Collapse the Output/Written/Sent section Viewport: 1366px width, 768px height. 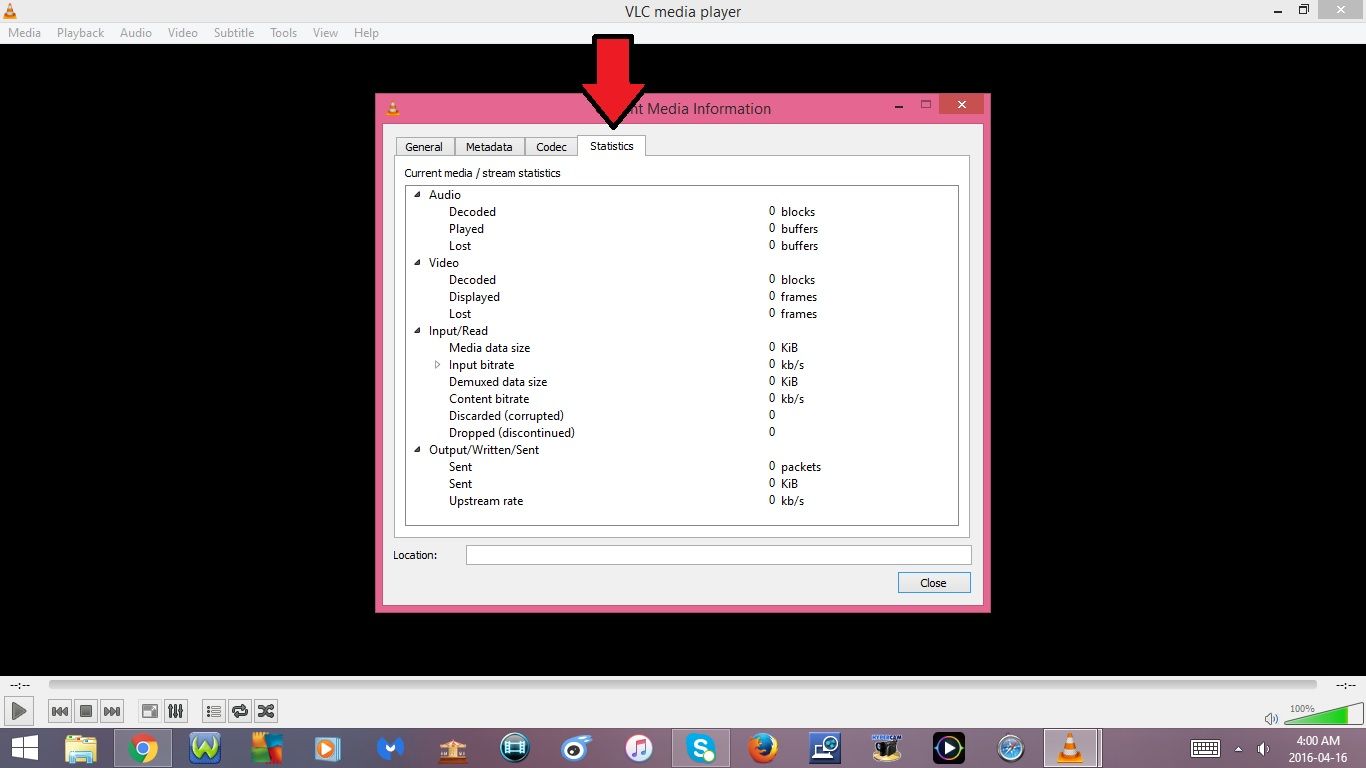(417, 450)
